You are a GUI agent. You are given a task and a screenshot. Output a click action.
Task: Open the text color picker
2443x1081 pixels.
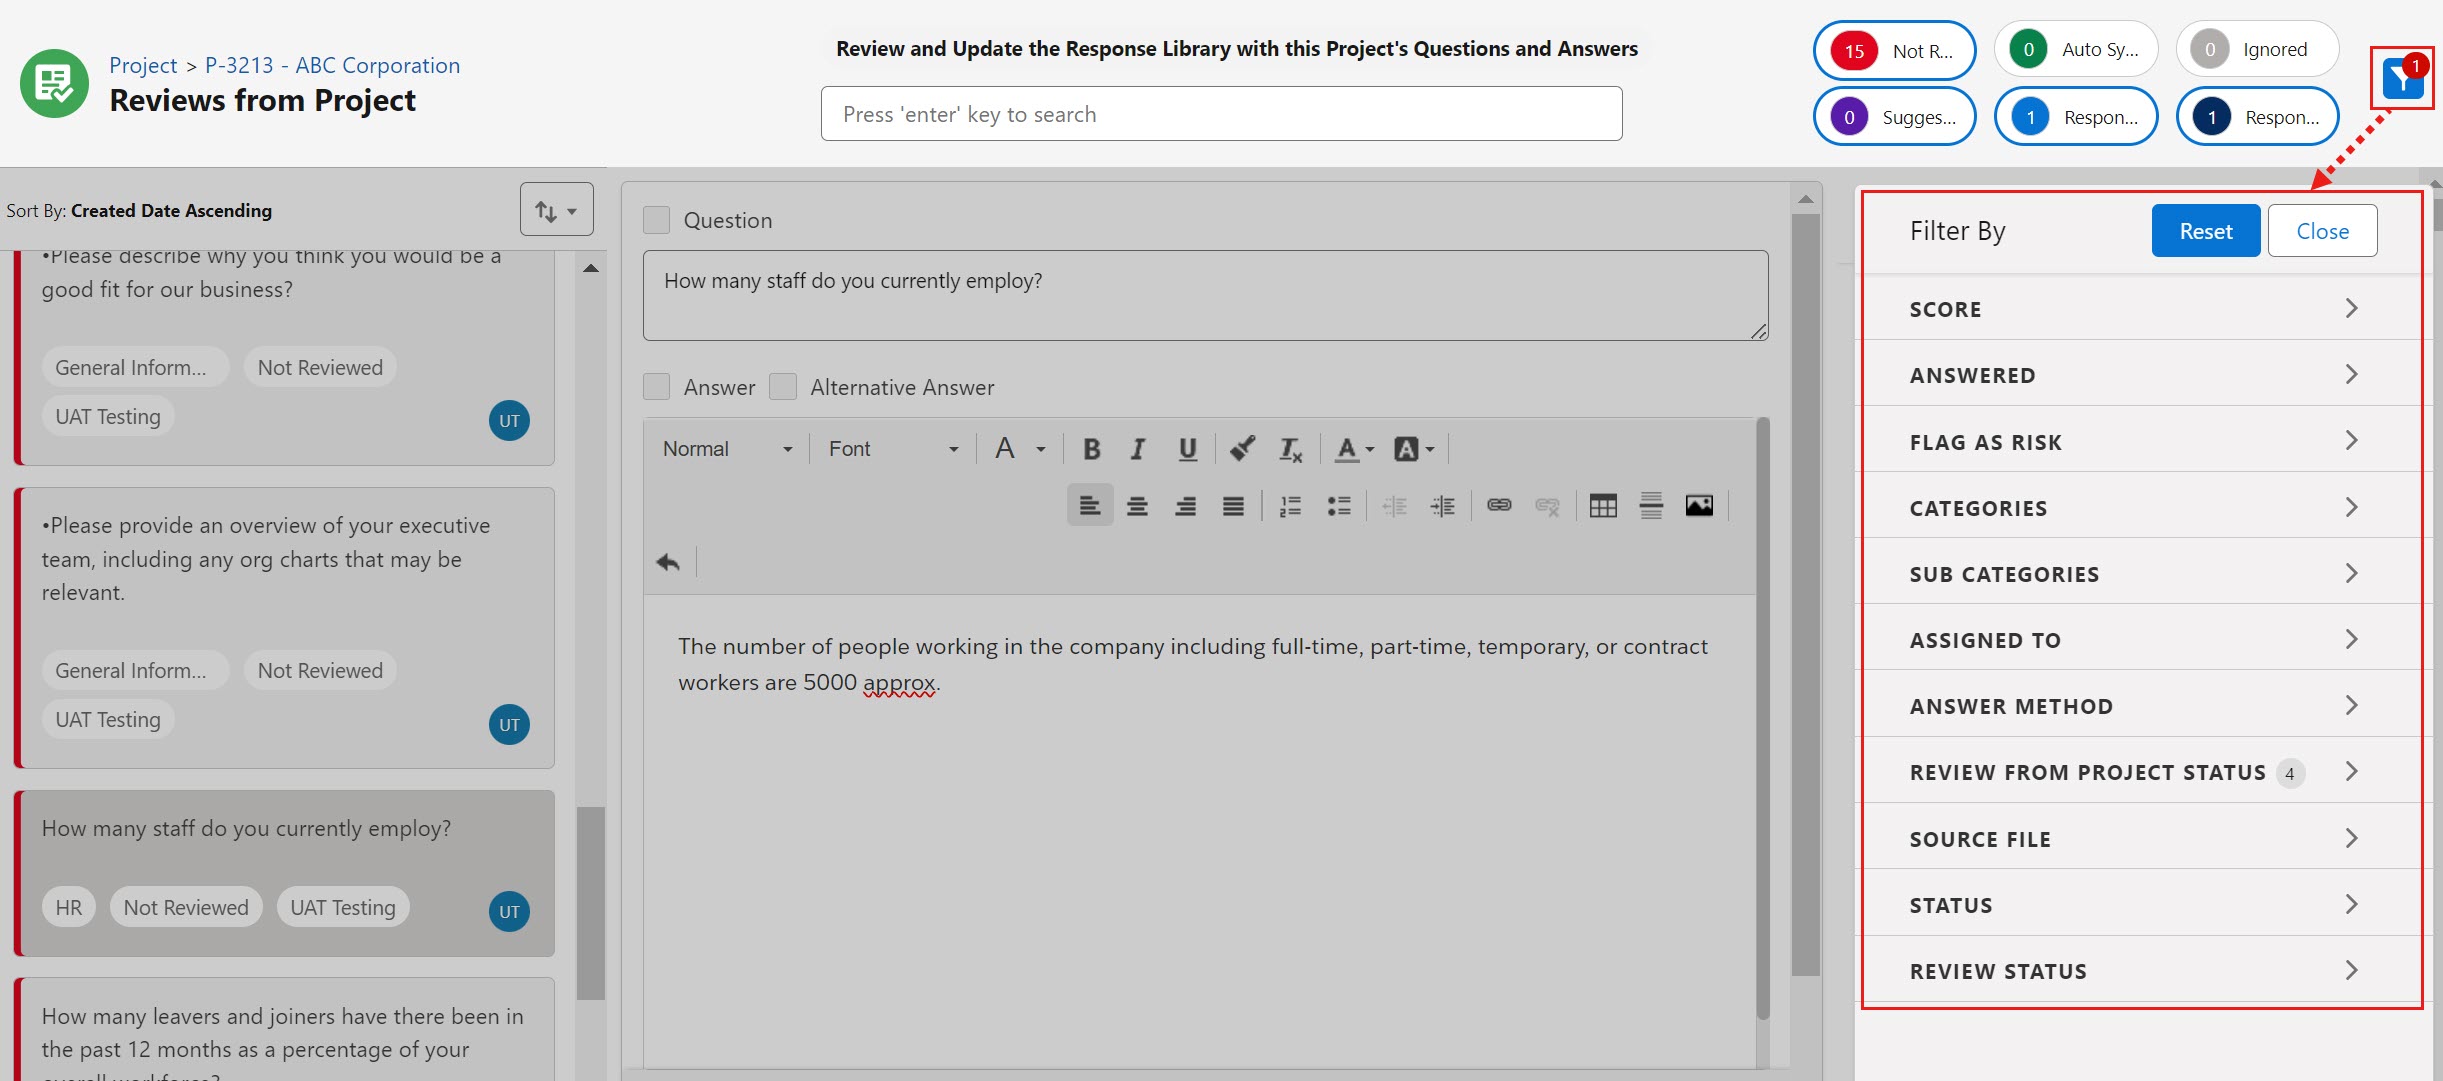1355,449
